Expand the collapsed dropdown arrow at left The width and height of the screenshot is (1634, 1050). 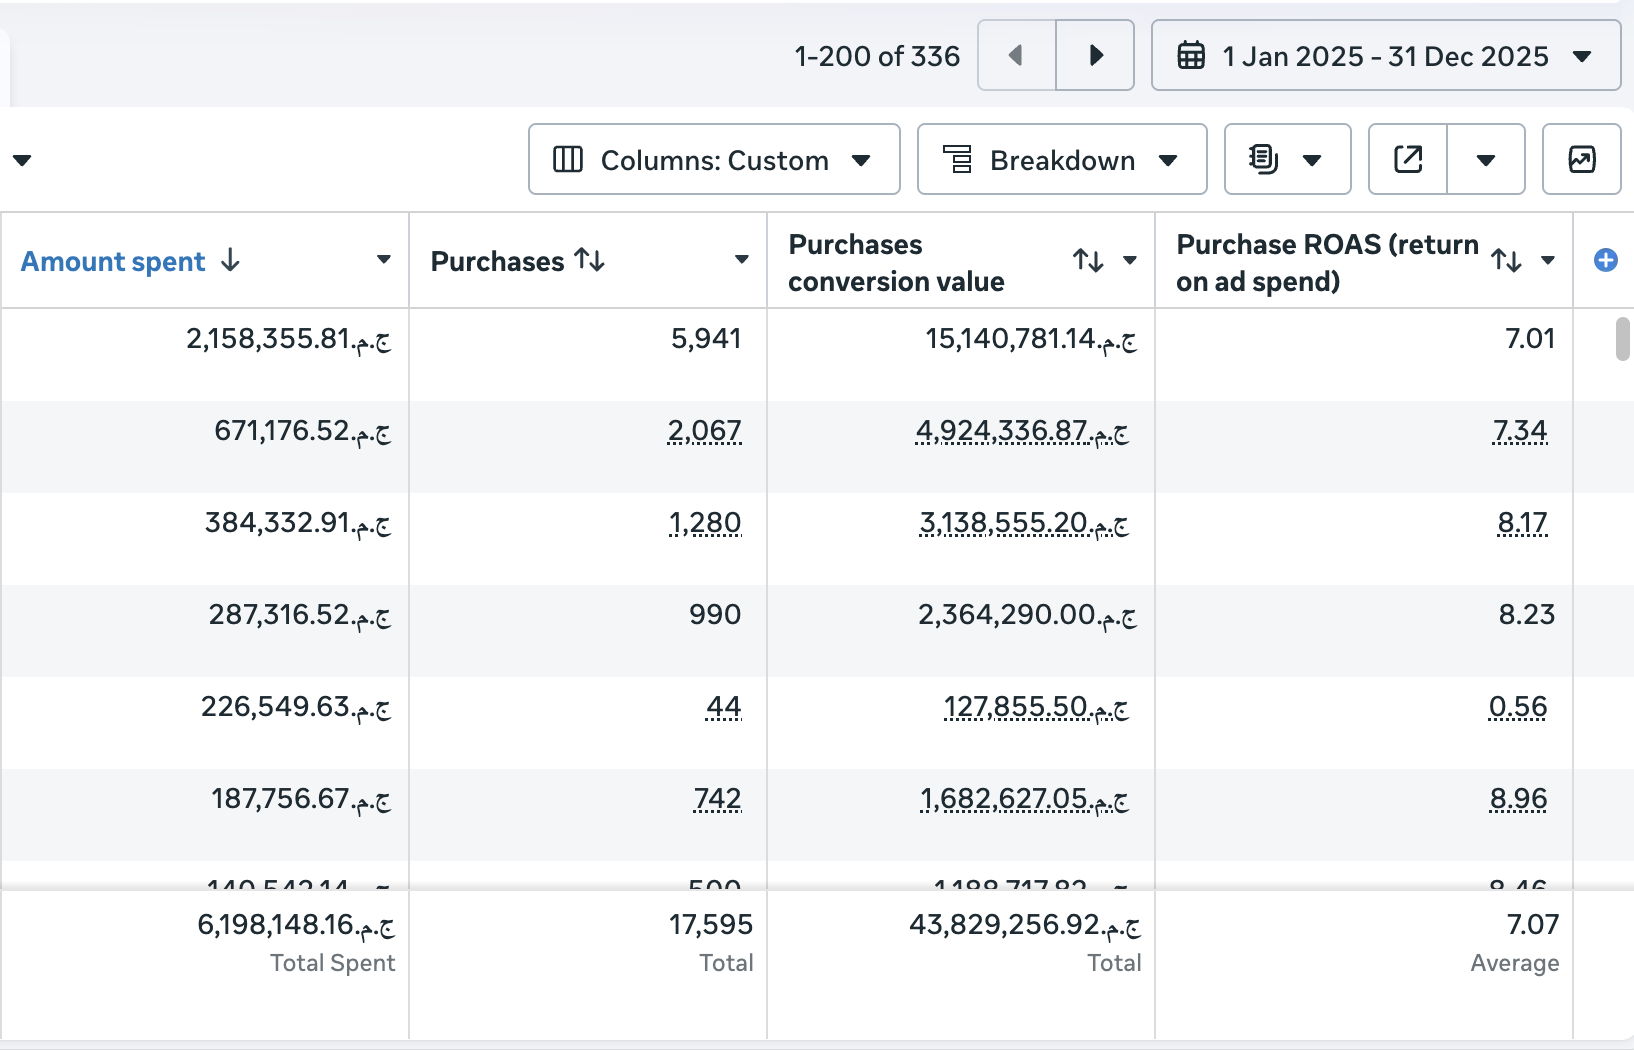(22, 159)
